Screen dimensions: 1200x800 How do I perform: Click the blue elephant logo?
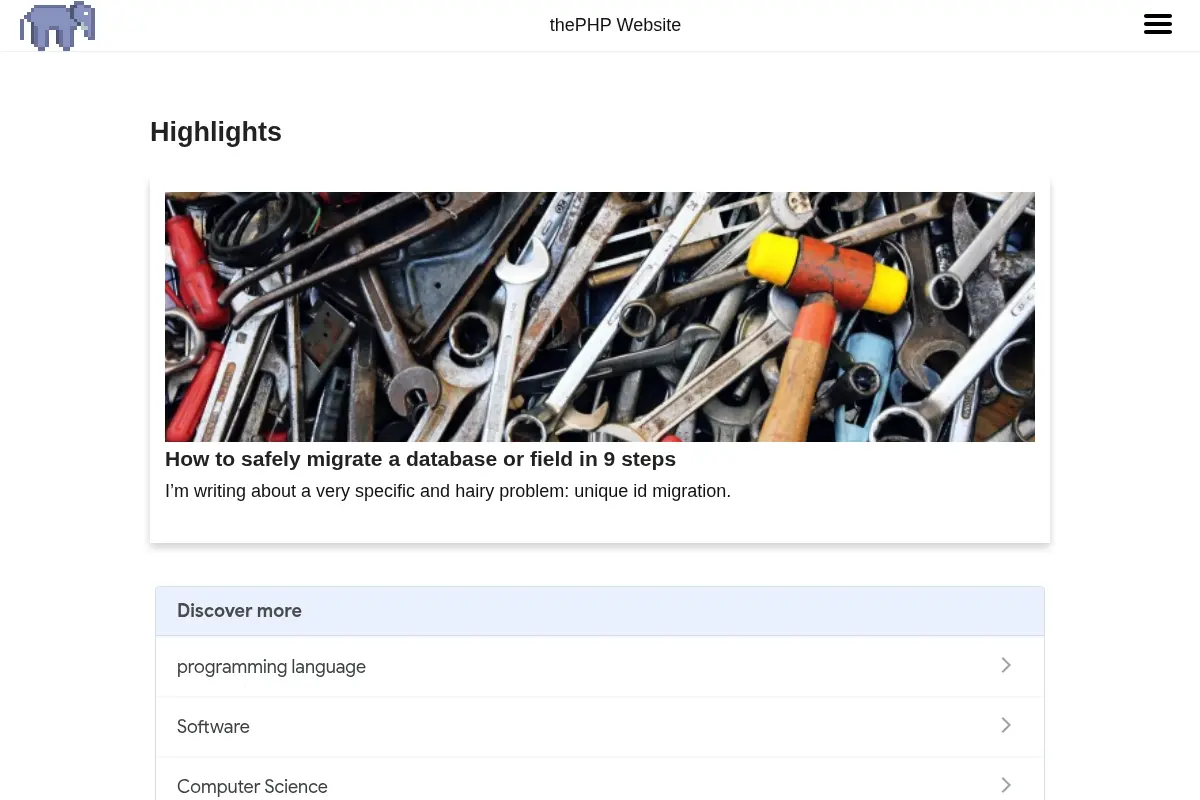point(57,26)
